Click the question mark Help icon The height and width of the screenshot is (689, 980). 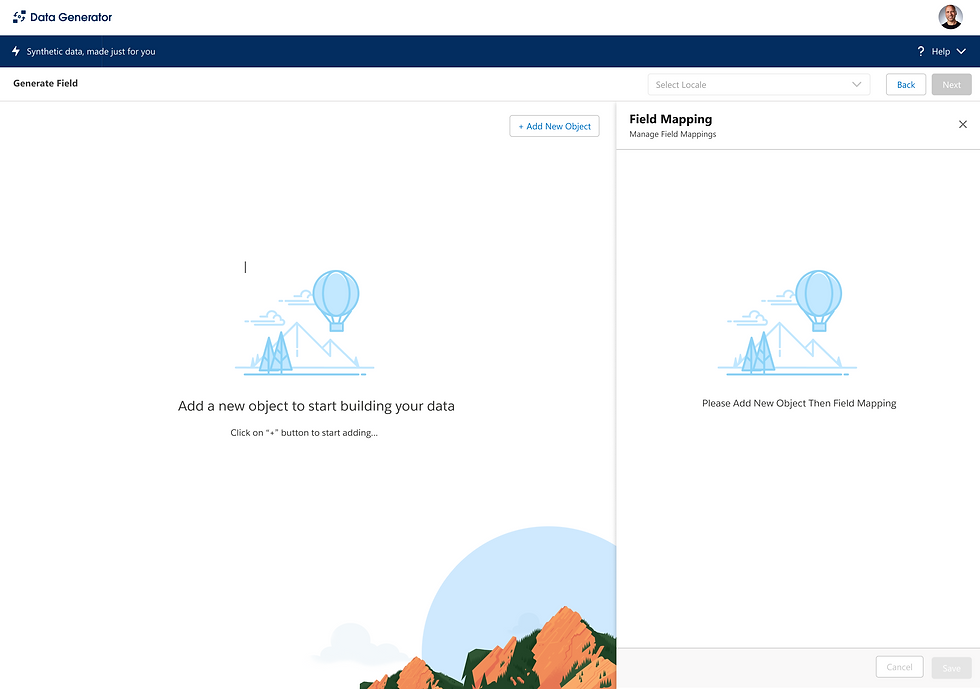[921, 51]
